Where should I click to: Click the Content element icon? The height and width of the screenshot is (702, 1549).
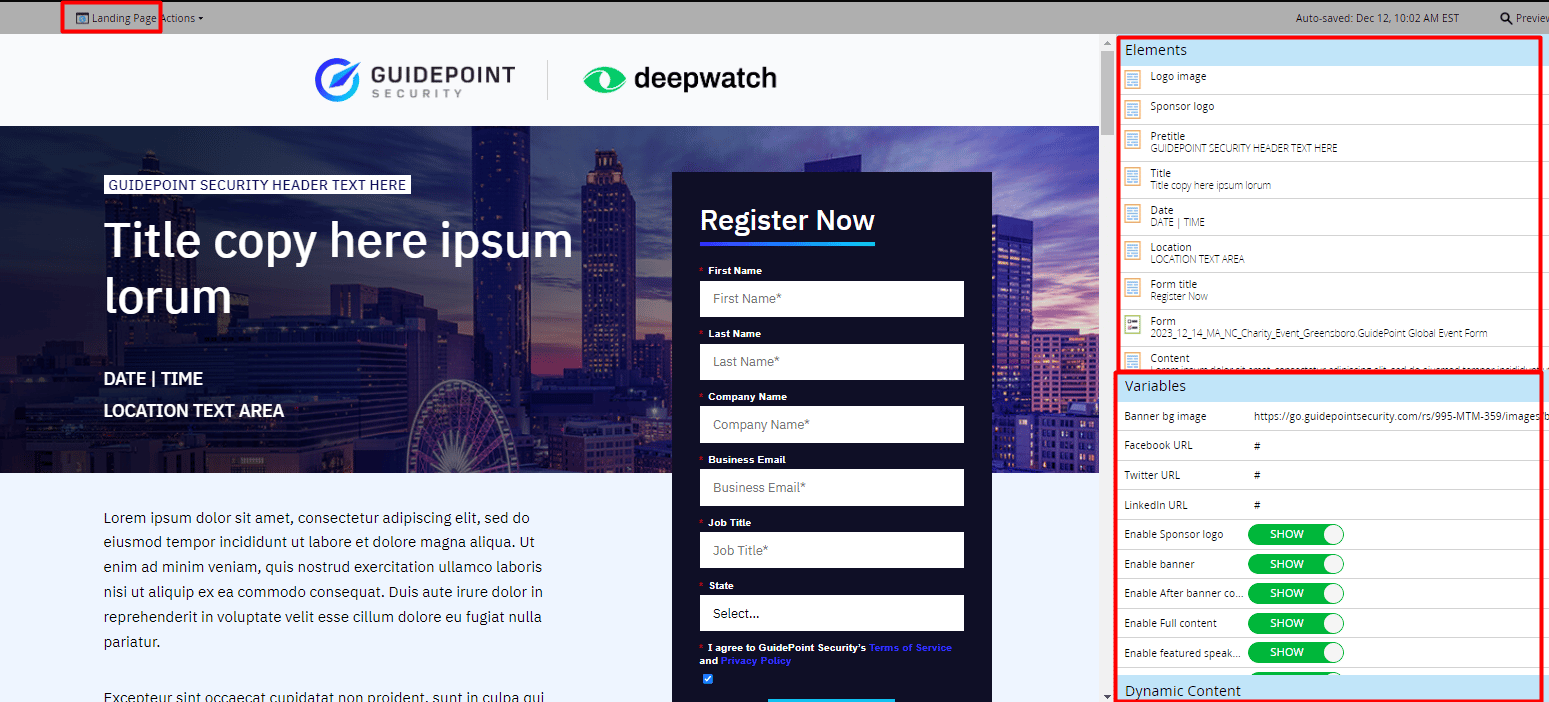[x=1132, y=361]
